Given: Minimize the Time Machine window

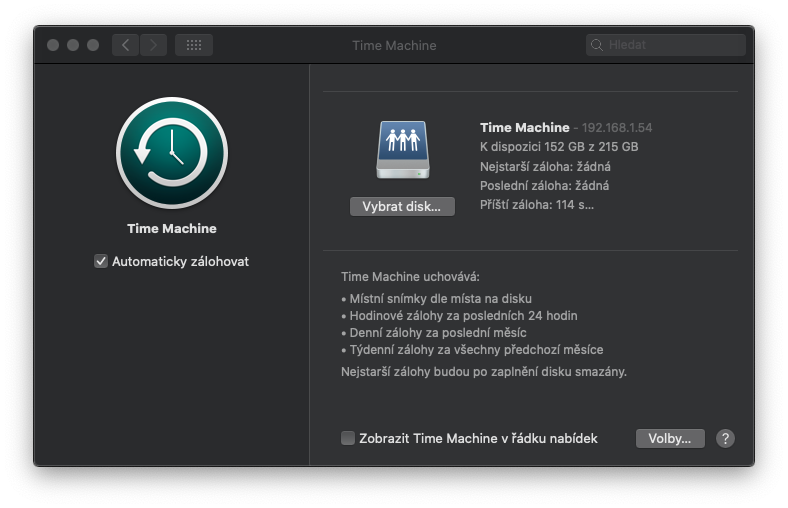Looking at the screenshot, I should coord(73,45).
